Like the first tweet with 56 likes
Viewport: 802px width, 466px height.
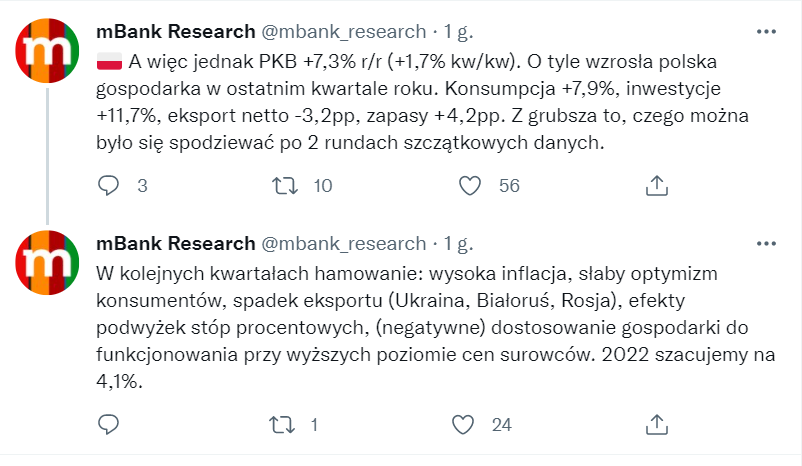[470, 185]
